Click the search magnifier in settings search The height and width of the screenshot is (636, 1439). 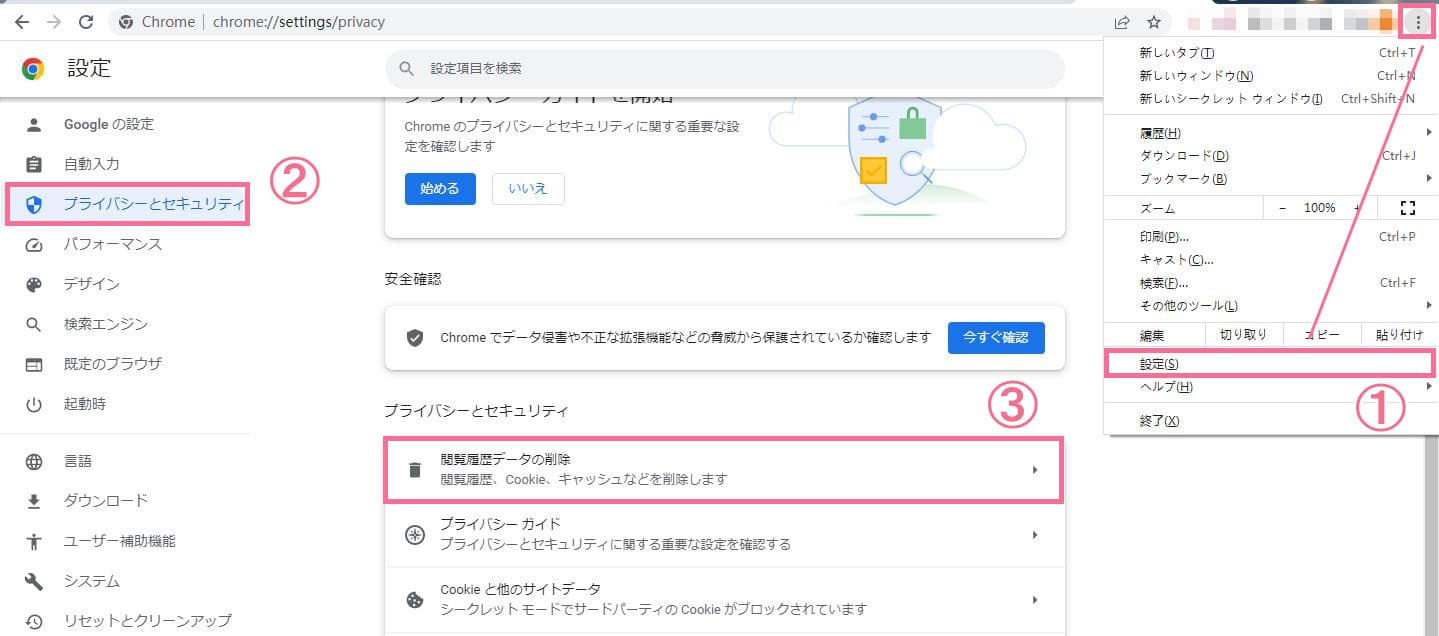pos(407,69)
